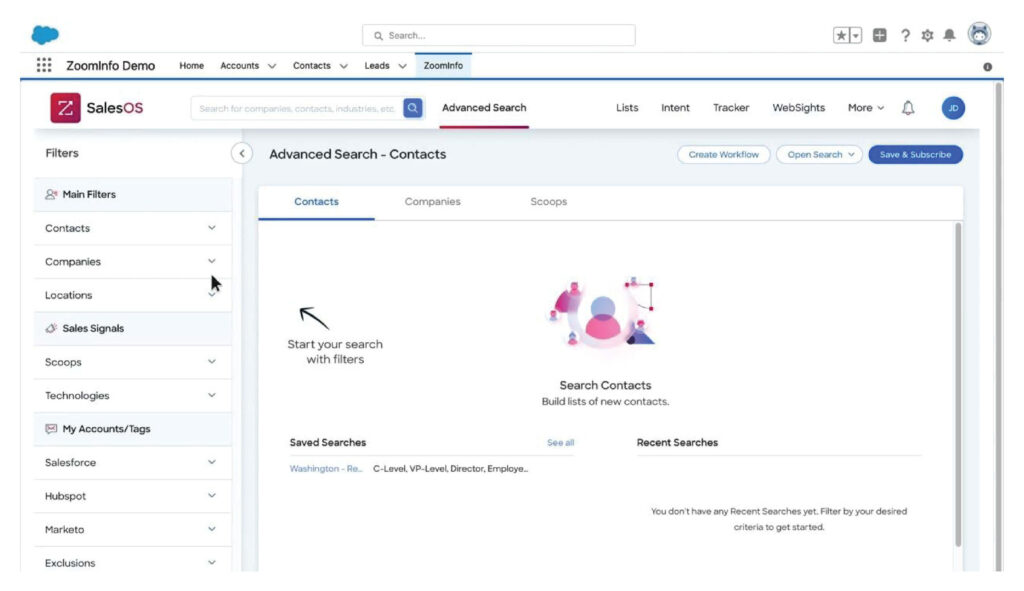Click the Recent Searches heading
The width and height of the screenshot is (1024, 591).
pos(677,443)
